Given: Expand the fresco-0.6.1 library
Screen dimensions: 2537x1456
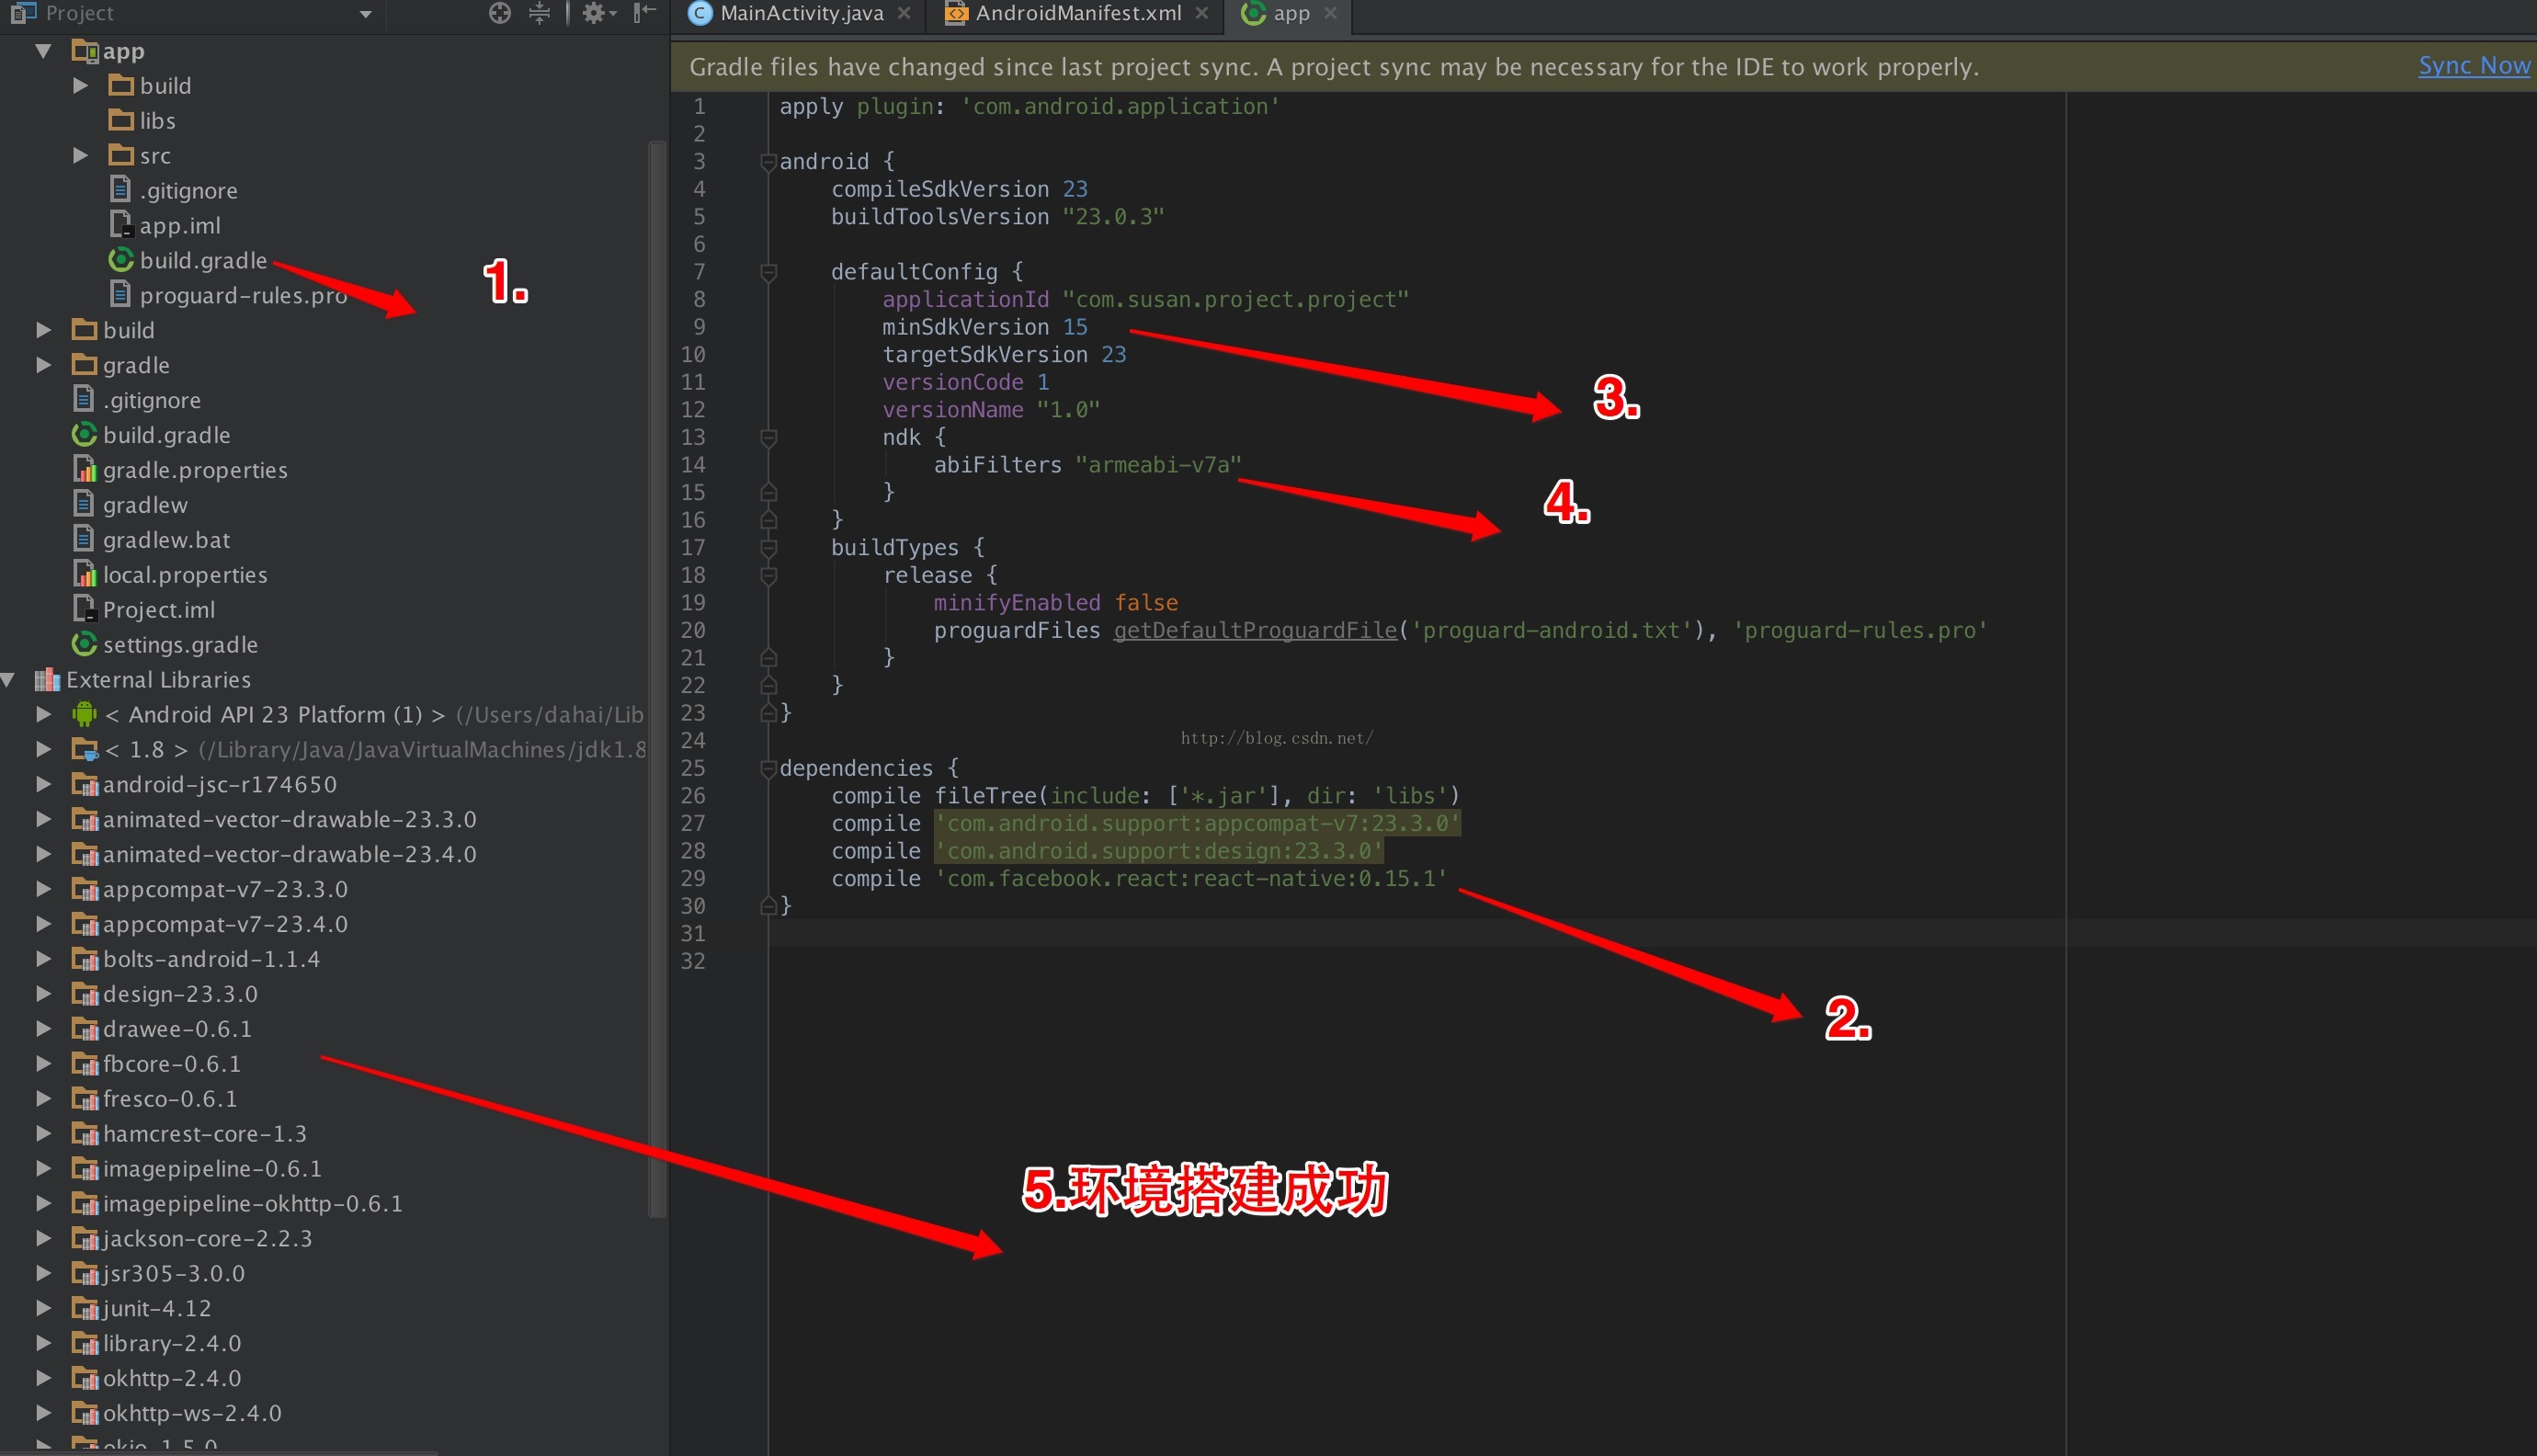Looking at the screenshot, I should point(43,1099).
